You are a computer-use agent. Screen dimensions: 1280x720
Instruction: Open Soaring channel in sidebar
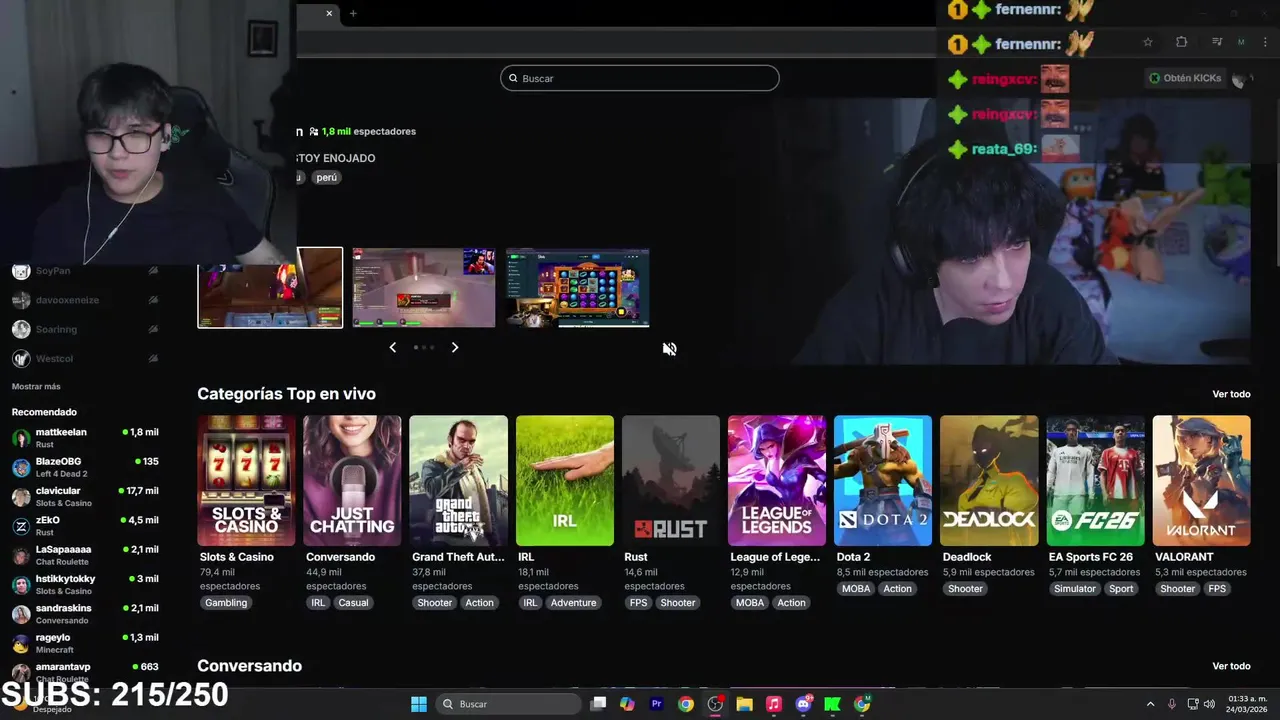click(x=85, y=329)
